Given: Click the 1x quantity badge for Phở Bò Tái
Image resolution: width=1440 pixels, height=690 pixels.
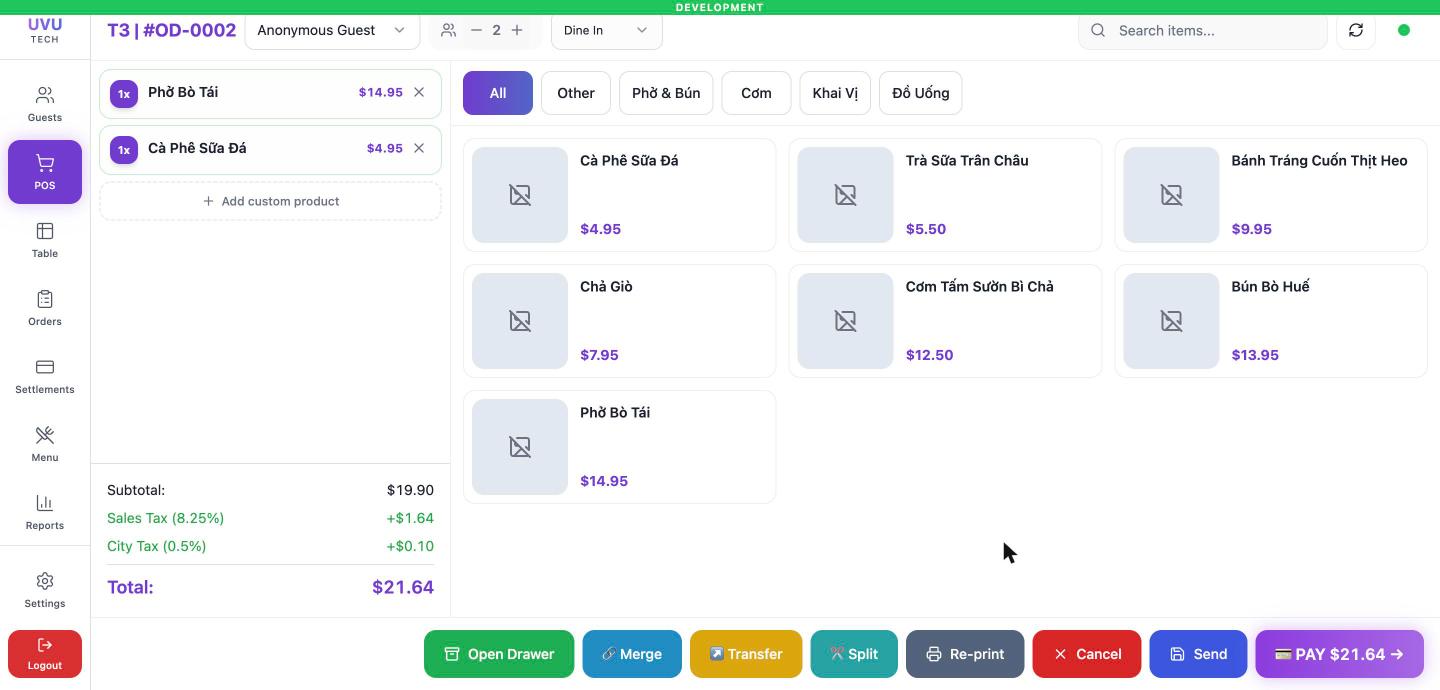Looking at the screenshot, I should (x=124, y=94).
